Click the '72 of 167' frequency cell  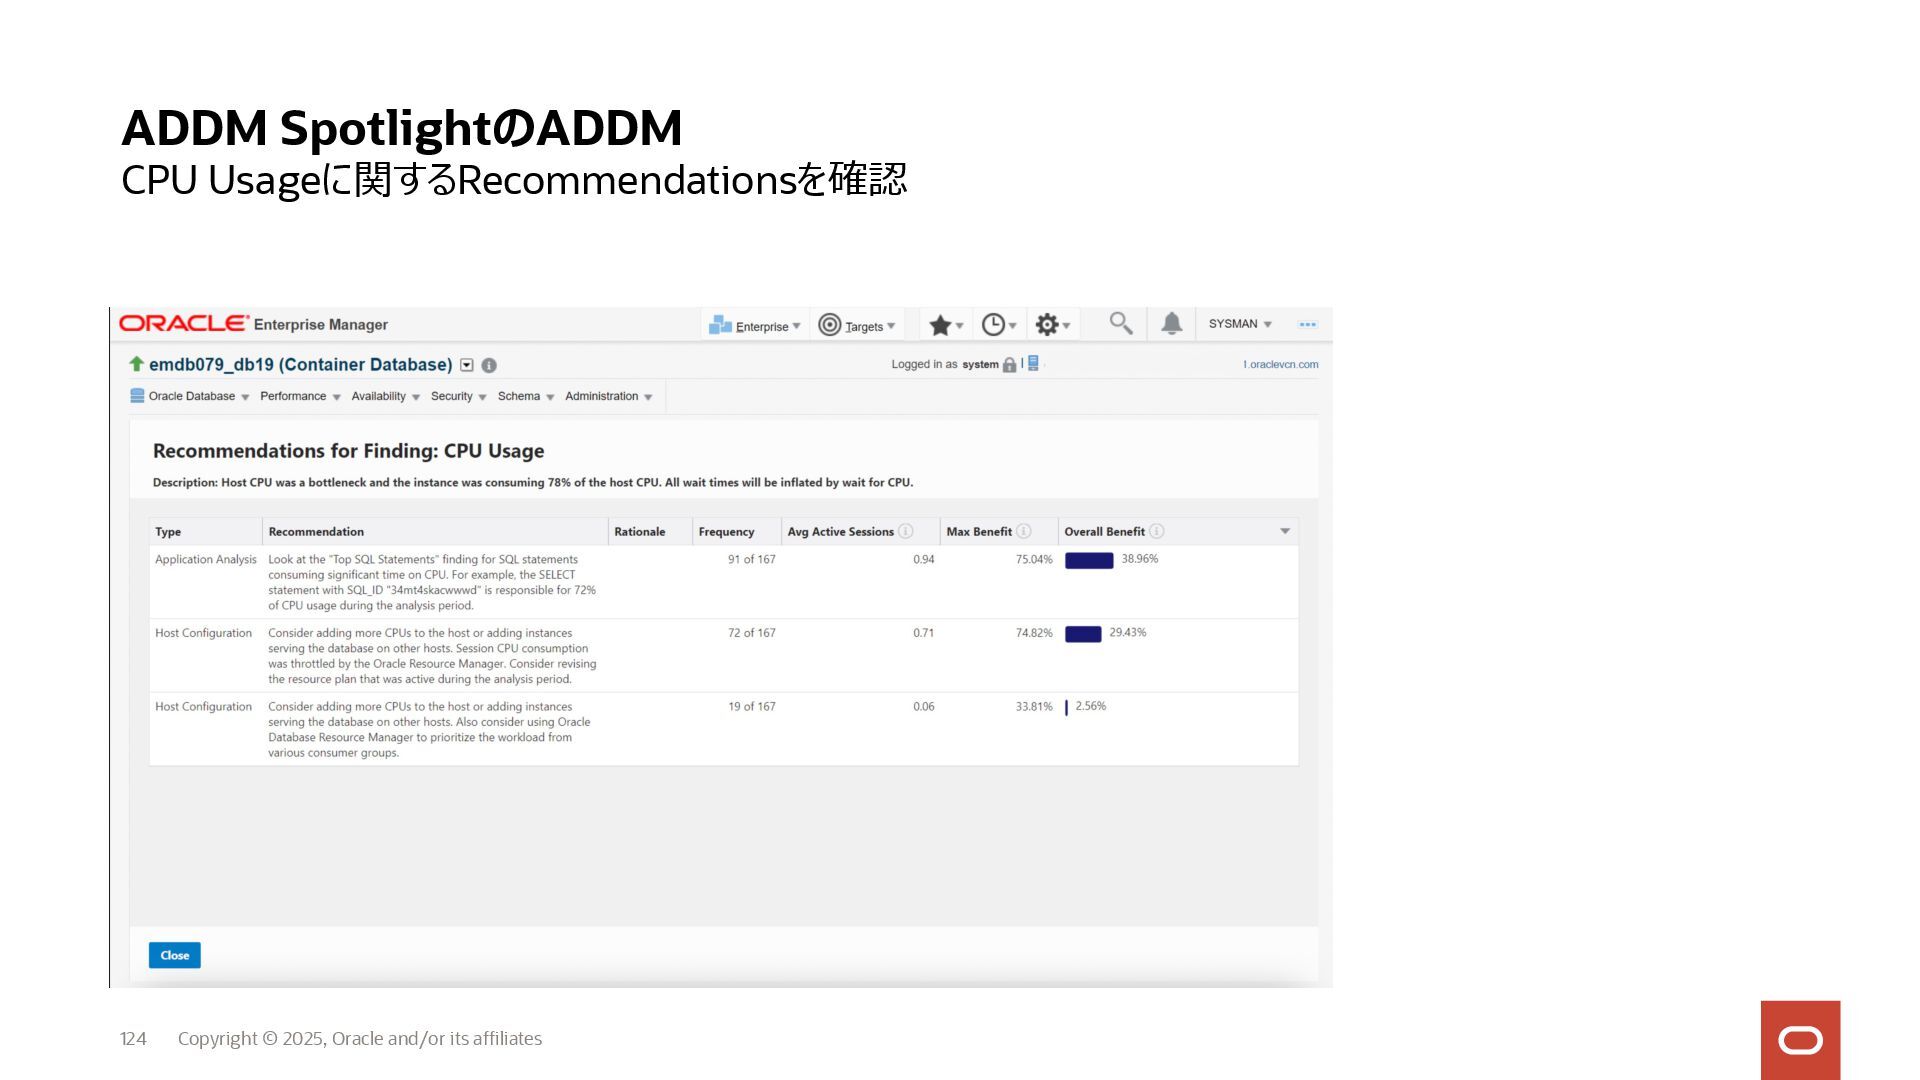(751, 633)
